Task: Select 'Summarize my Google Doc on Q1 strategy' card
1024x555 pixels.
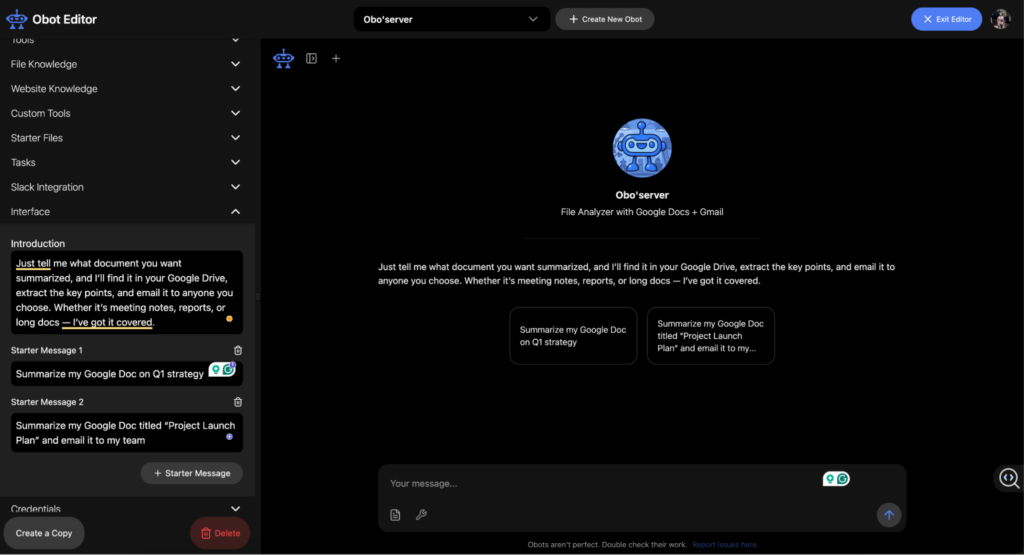Action: point(573,336)
